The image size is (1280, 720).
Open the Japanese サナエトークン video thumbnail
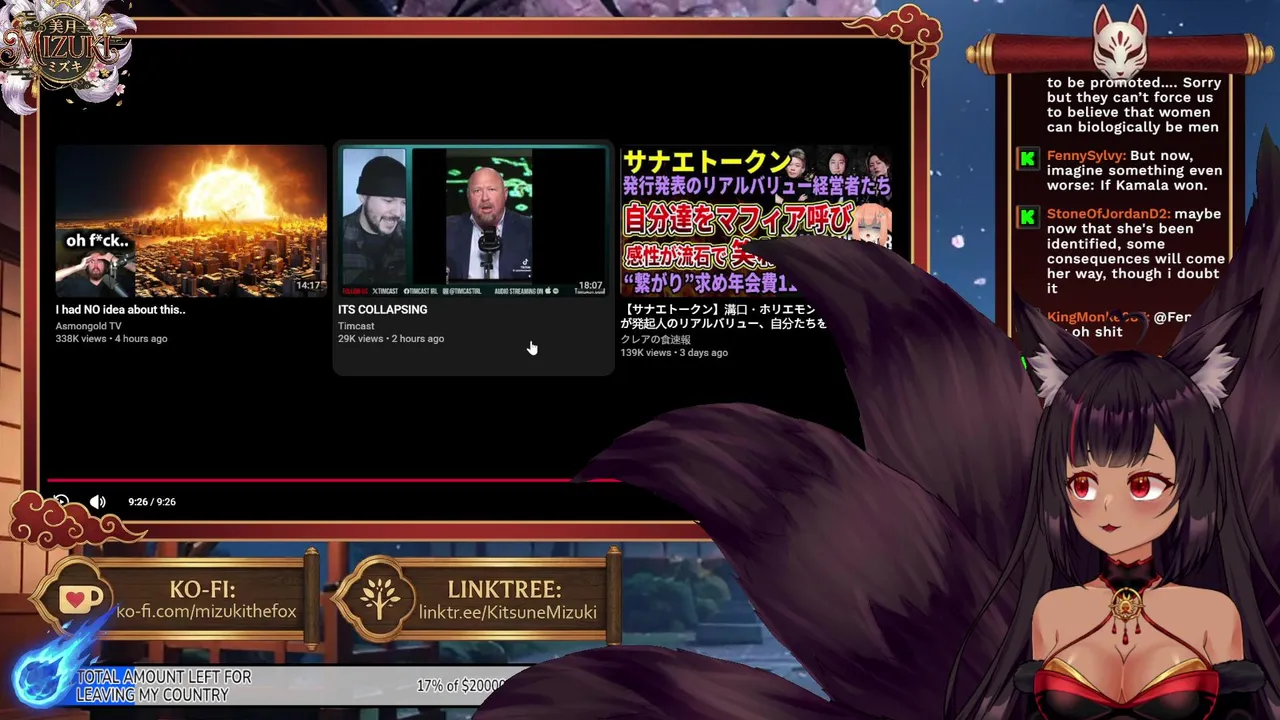click(x=755, y=221)
